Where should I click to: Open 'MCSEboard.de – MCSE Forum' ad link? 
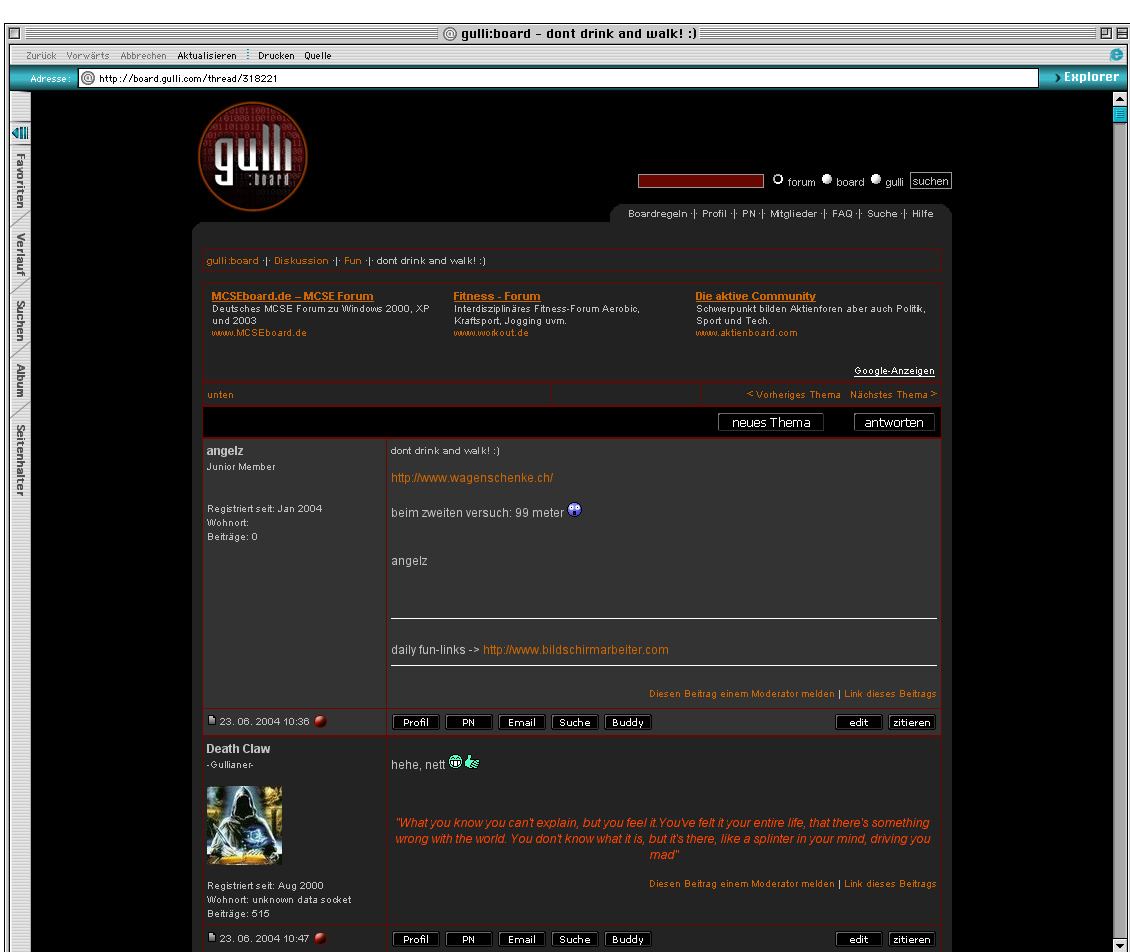[x=293, y=295]
